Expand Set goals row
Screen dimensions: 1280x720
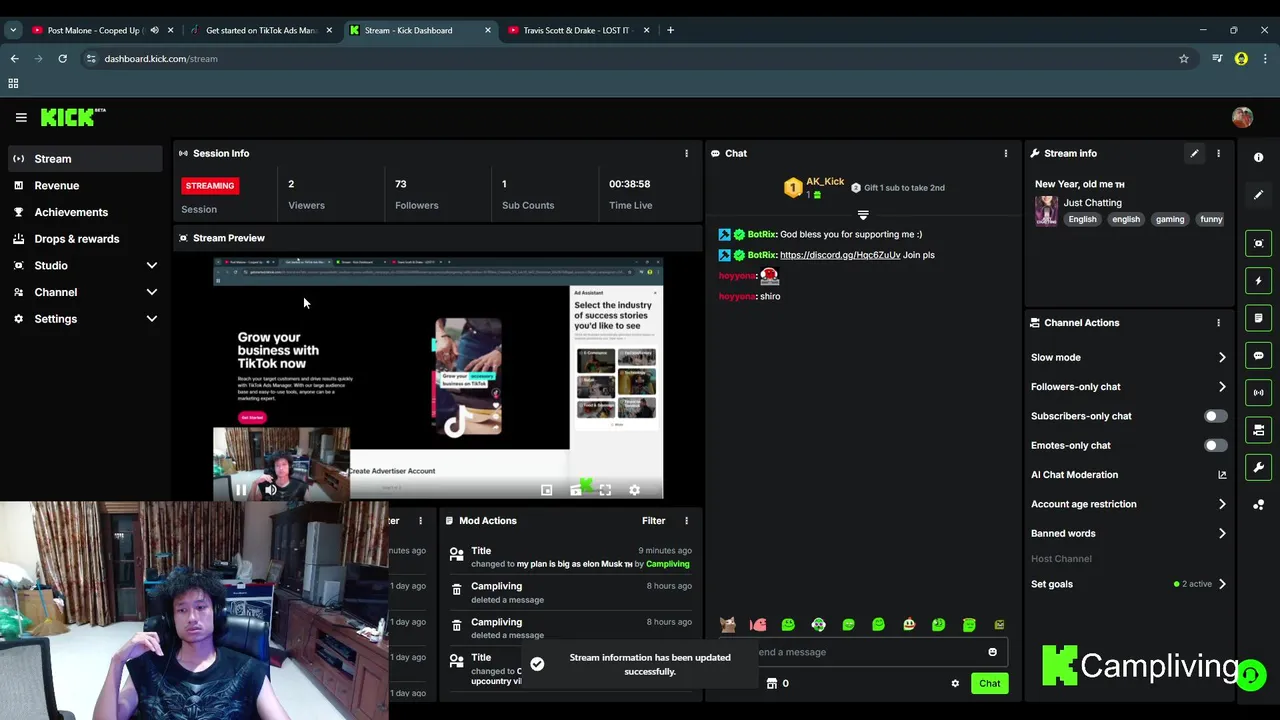click(x=1128, y=584)
